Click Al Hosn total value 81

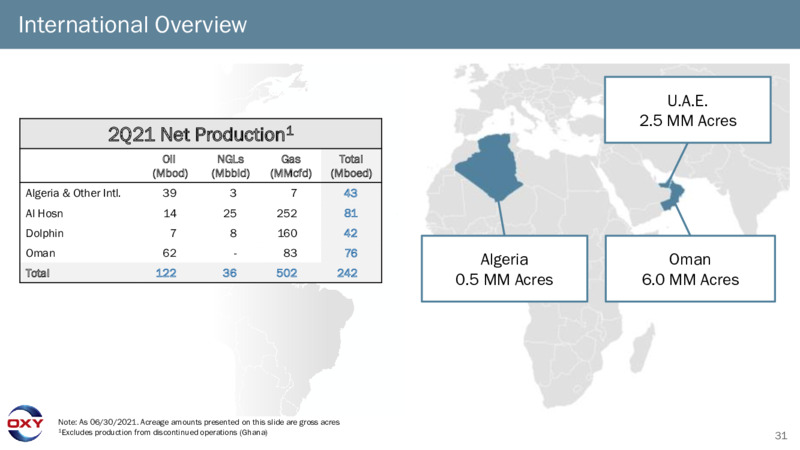coord(351,213)
